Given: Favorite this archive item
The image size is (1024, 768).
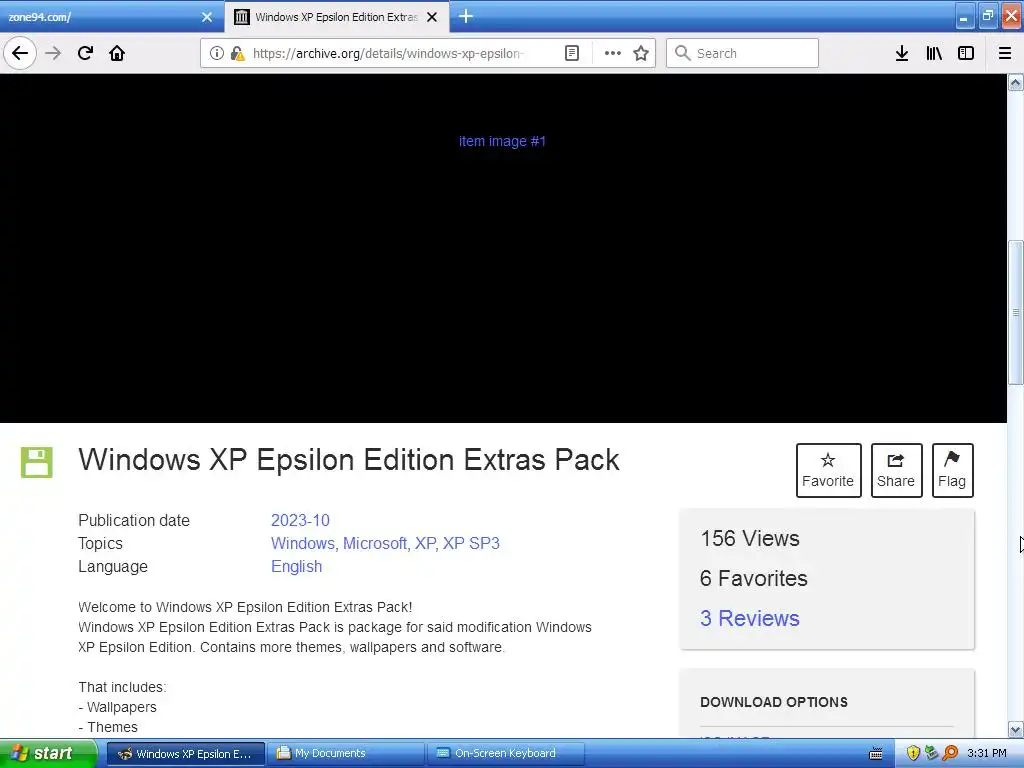Looking at the screenshot, I should coord(828,470).
